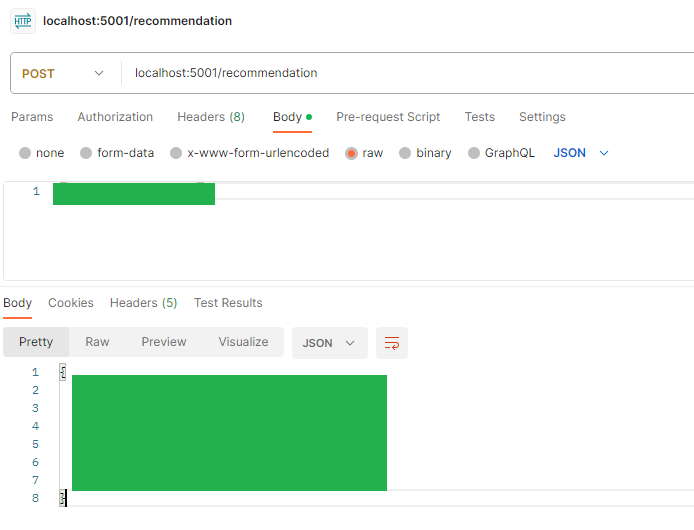
Task: Select the raw body radio button
Action: [351, 153]
